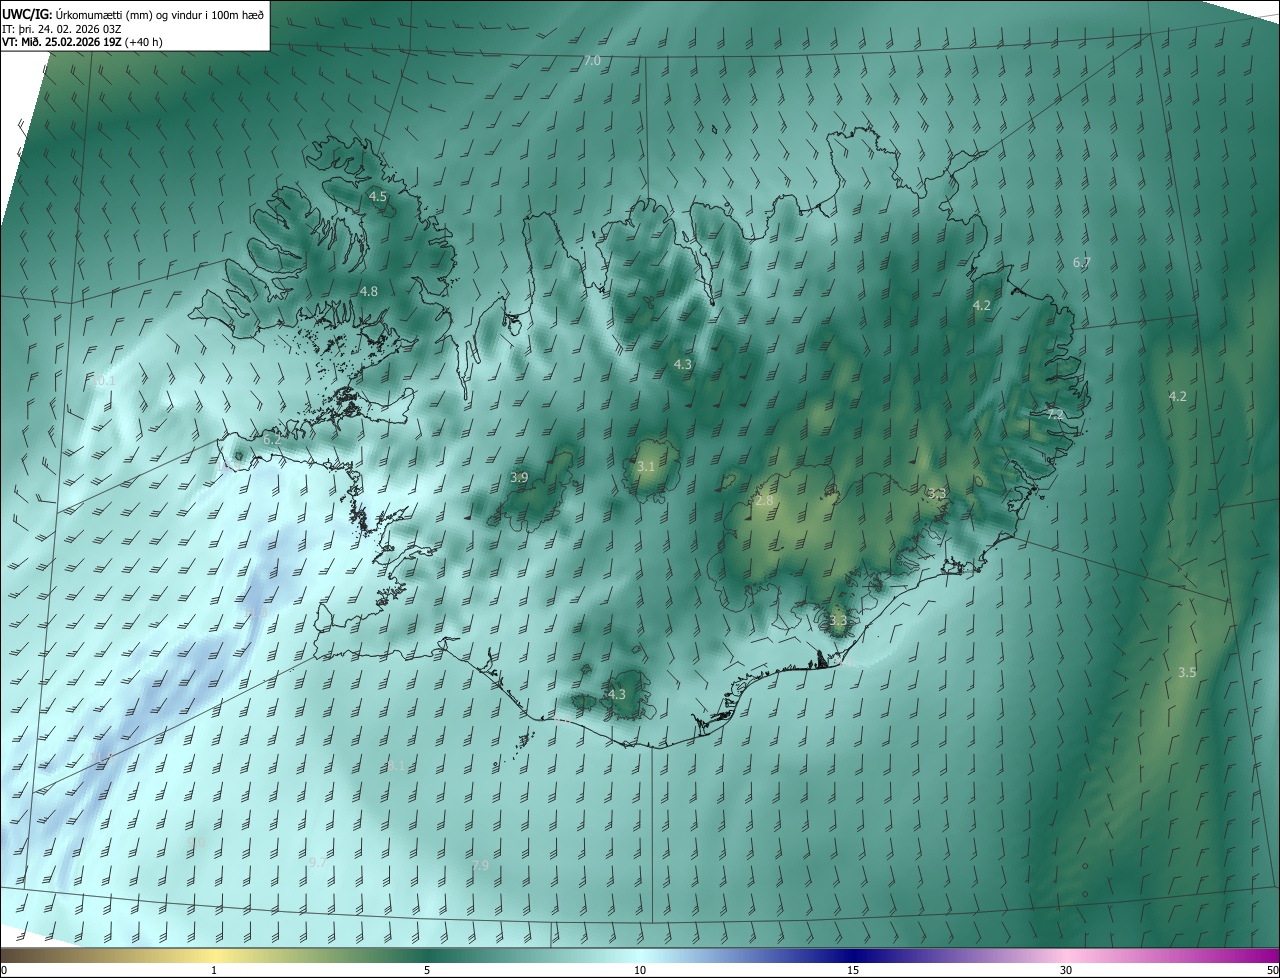This screenshot has width=1280, height=978.
Task: Click the map title 'UWC/IG: Úrkomumætti (mm) og vindur í 100m hæð'
Action: pos(134,13)
